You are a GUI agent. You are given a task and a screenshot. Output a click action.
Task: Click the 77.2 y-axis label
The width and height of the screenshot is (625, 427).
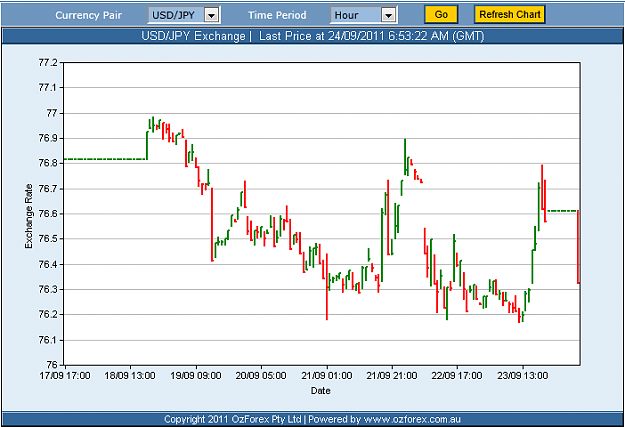click(x=48, y=62)
